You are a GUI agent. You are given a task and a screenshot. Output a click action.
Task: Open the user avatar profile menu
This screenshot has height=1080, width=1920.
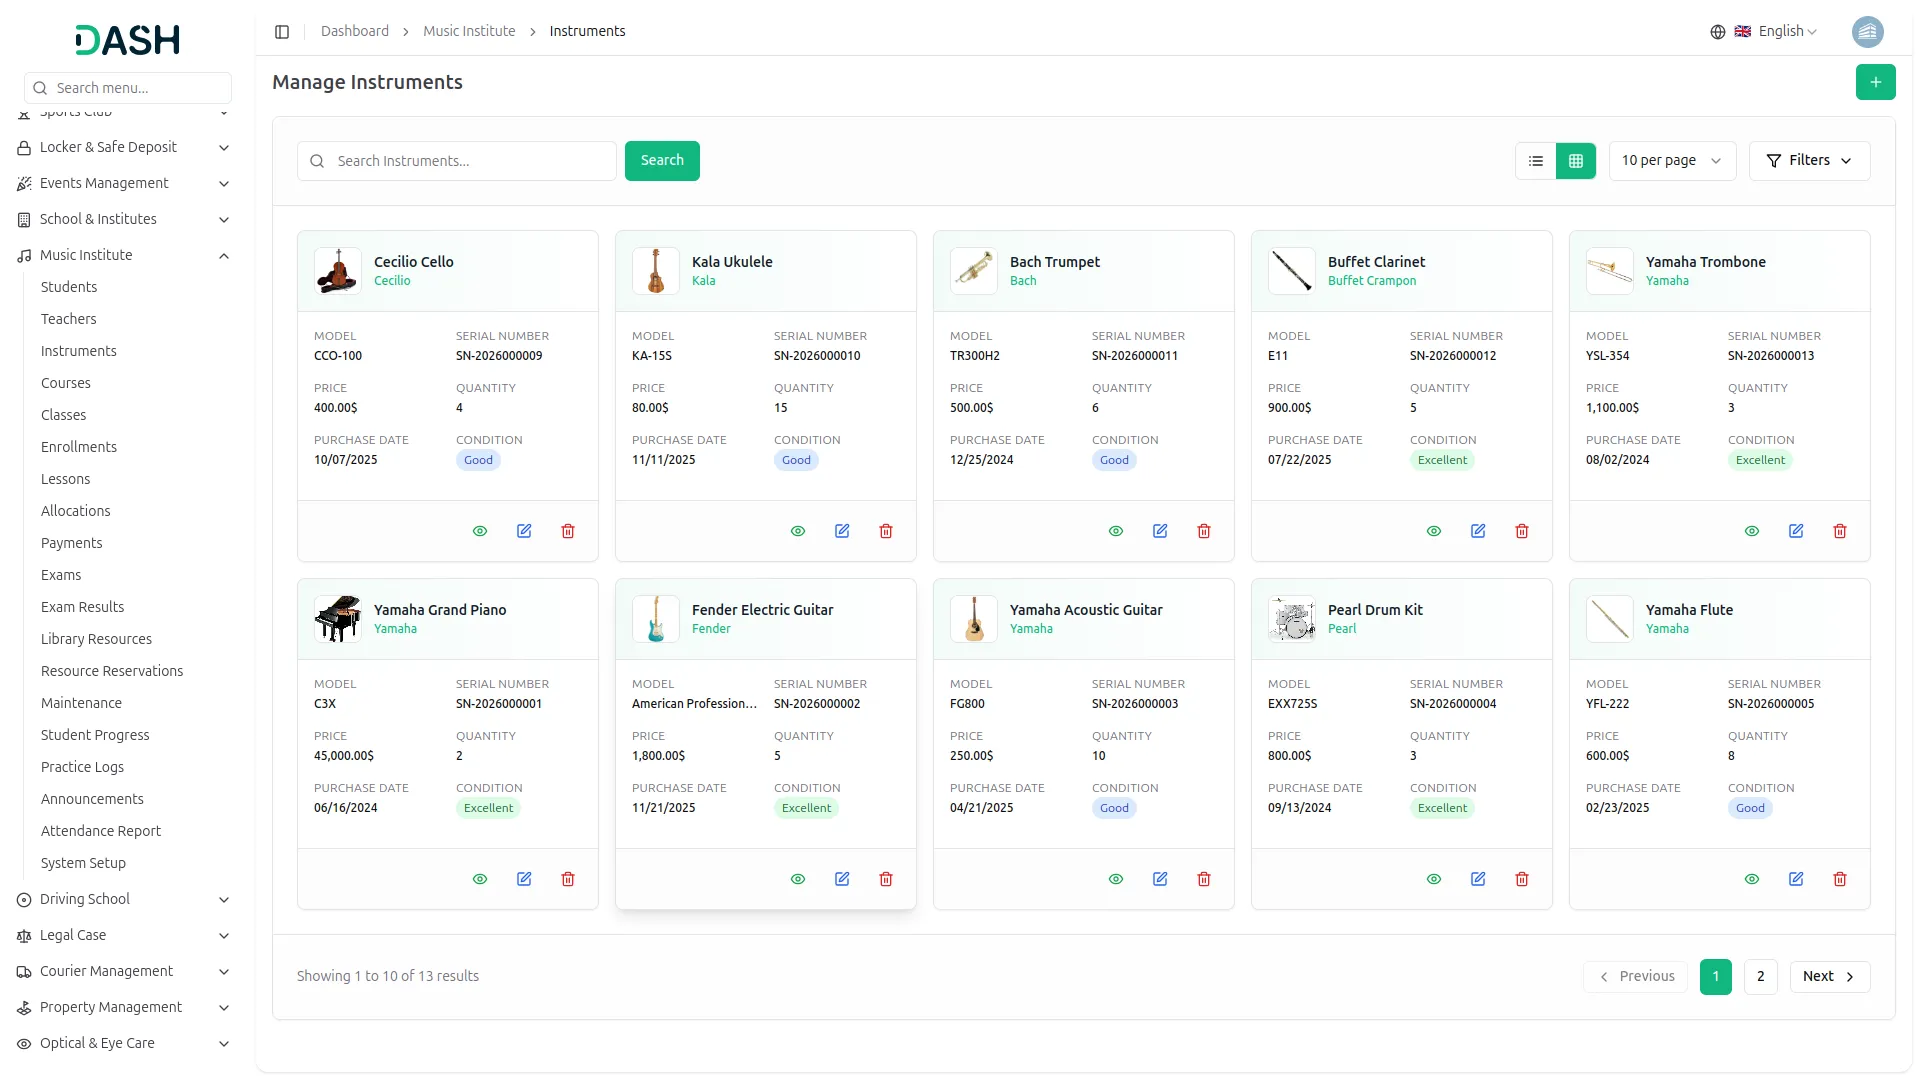pyautogui.click(x=1867, y=32)
